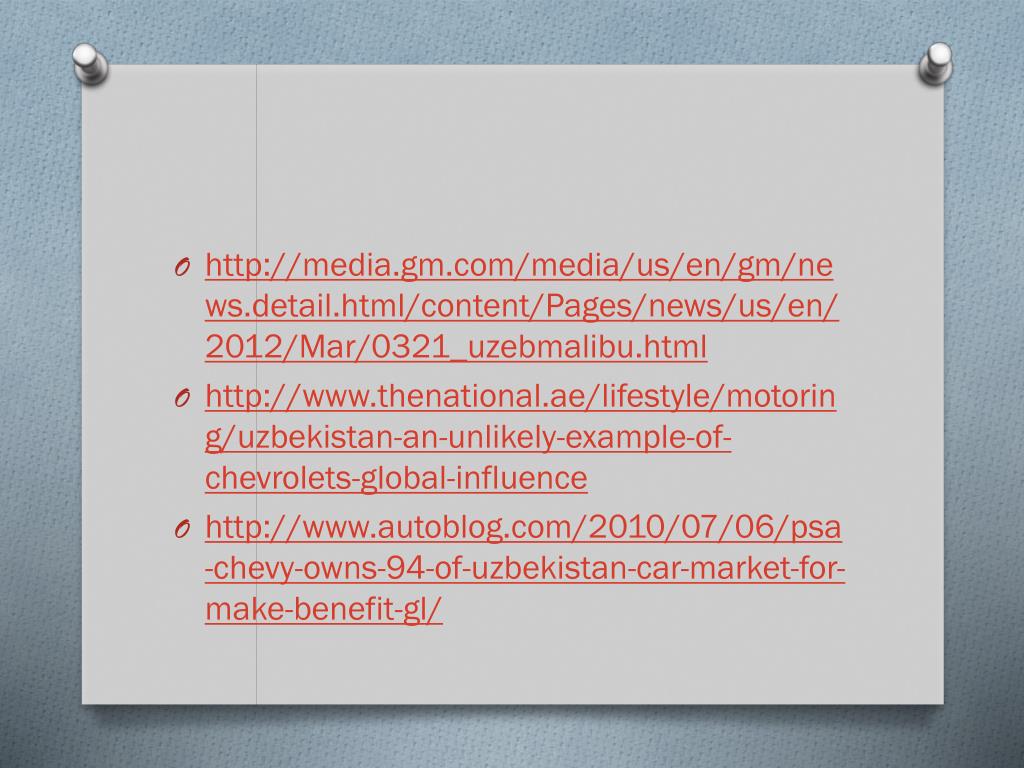The width and height of the screenshot is (1024, 768).
Task: Click the top-left silver pushpin
Action: [x=90, y=64]
